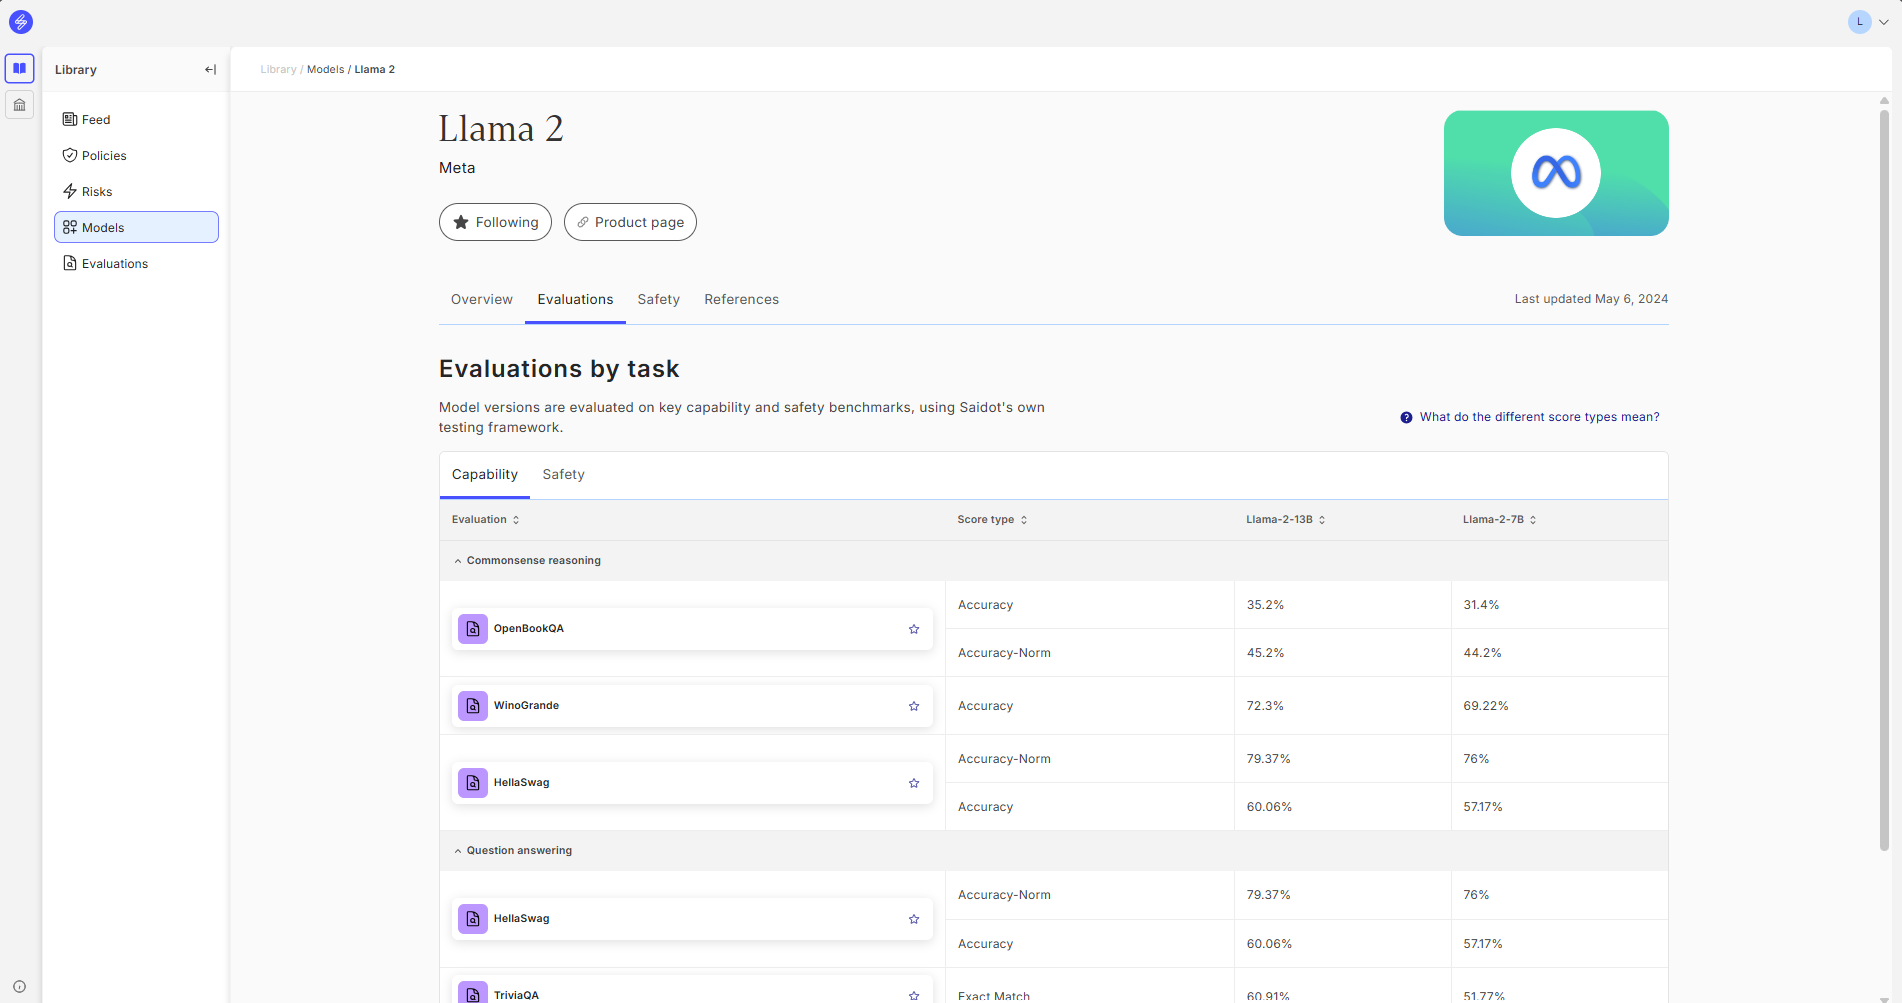
Task: Click the WinoGrande document icon
Action: tap(473, 706)
